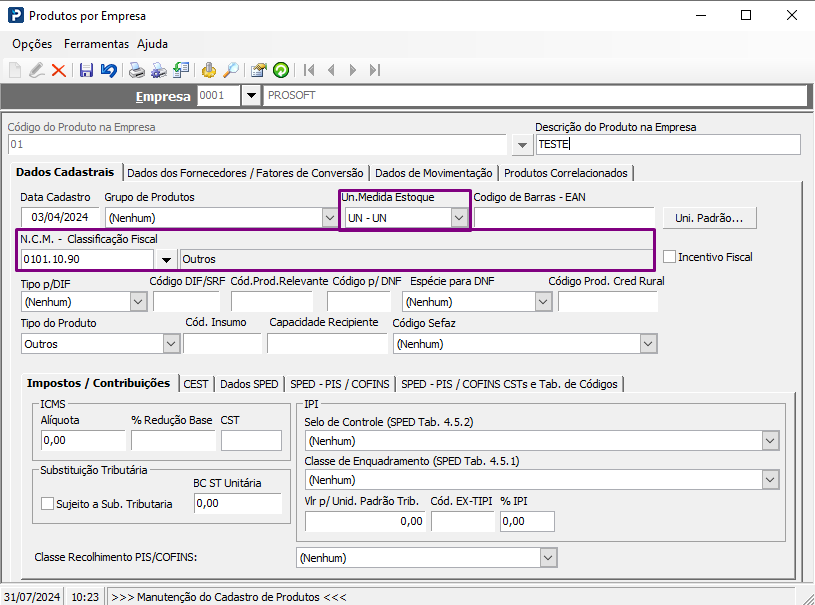Open the Ferramentas menu
Viewport: 815px width, 605px height.
click(x=96, y=44)
